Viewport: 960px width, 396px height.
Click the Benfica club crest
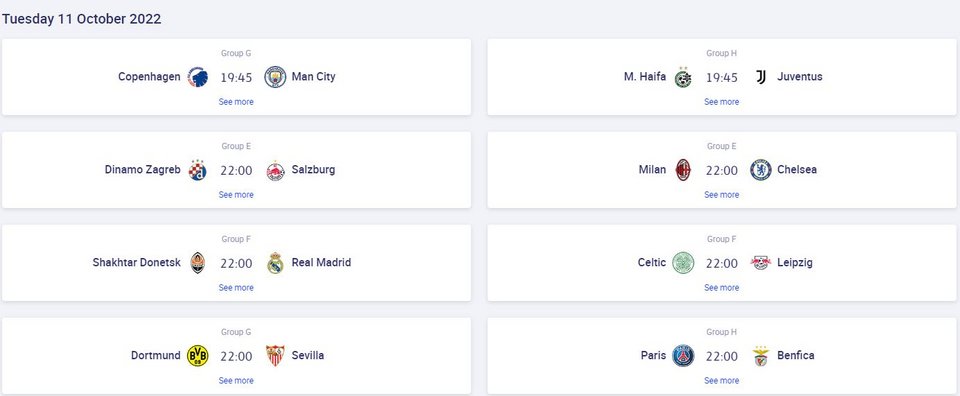click(x=760, y=356)
